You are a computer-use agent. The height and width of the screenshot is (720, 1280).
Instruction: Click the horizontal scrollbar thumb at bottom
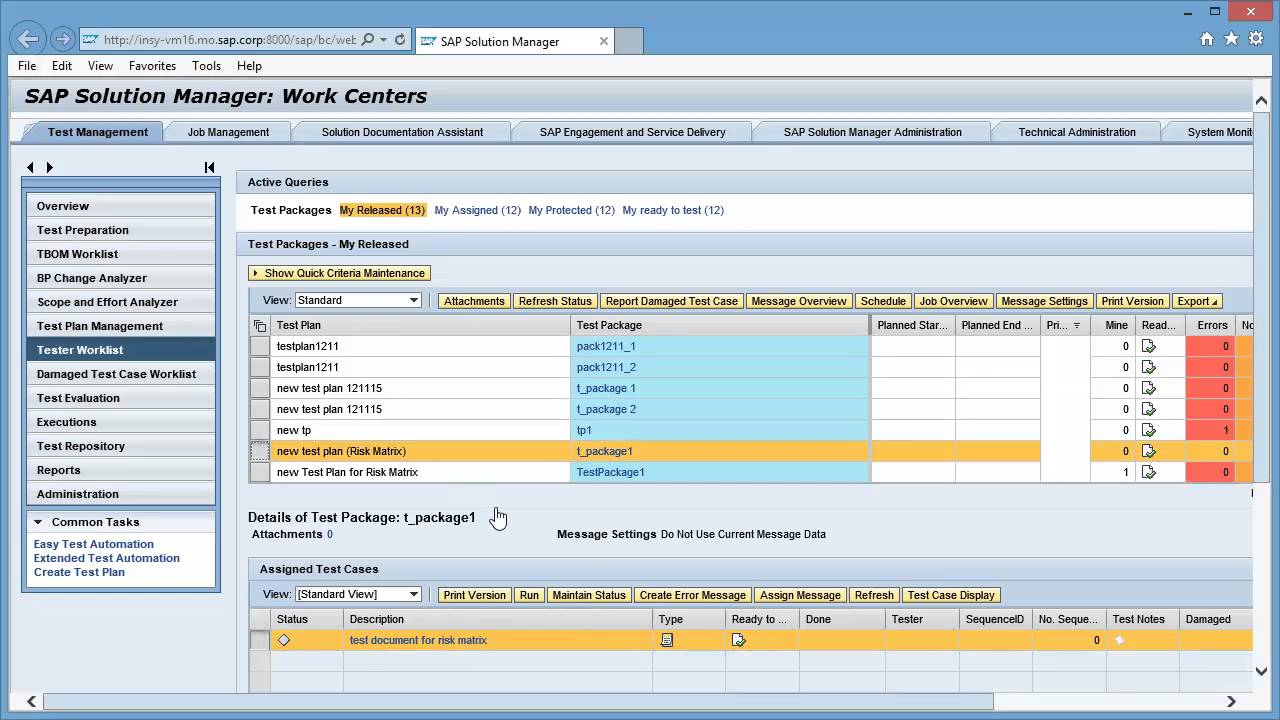pos(518,701)
